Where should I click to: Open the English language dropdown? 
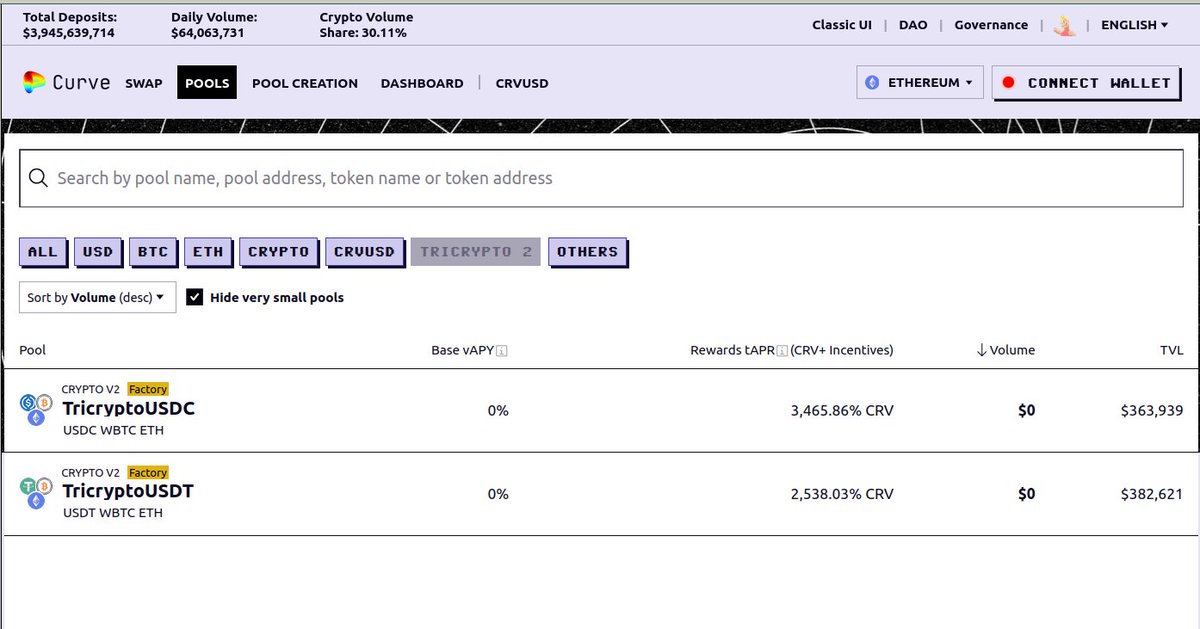click(x=1134, y=25)
